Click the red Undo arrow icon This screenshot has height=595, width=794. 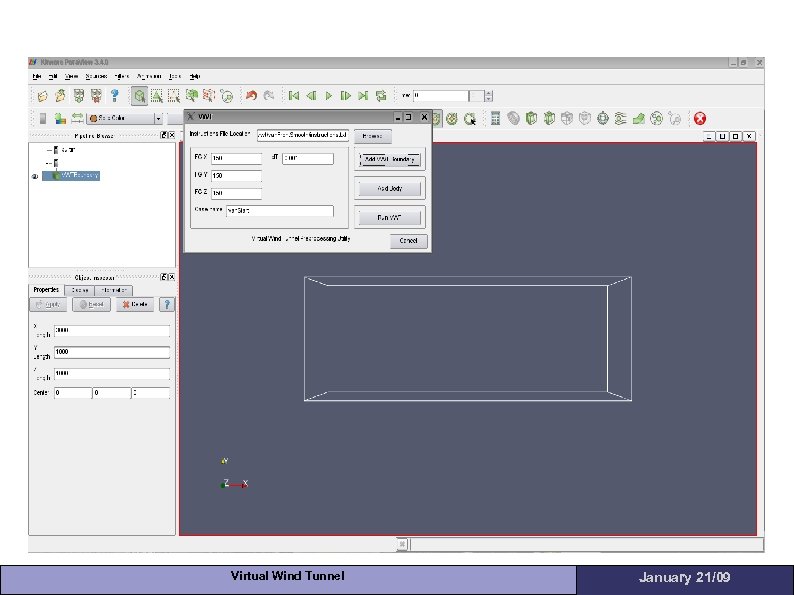[x=251, y=95]
